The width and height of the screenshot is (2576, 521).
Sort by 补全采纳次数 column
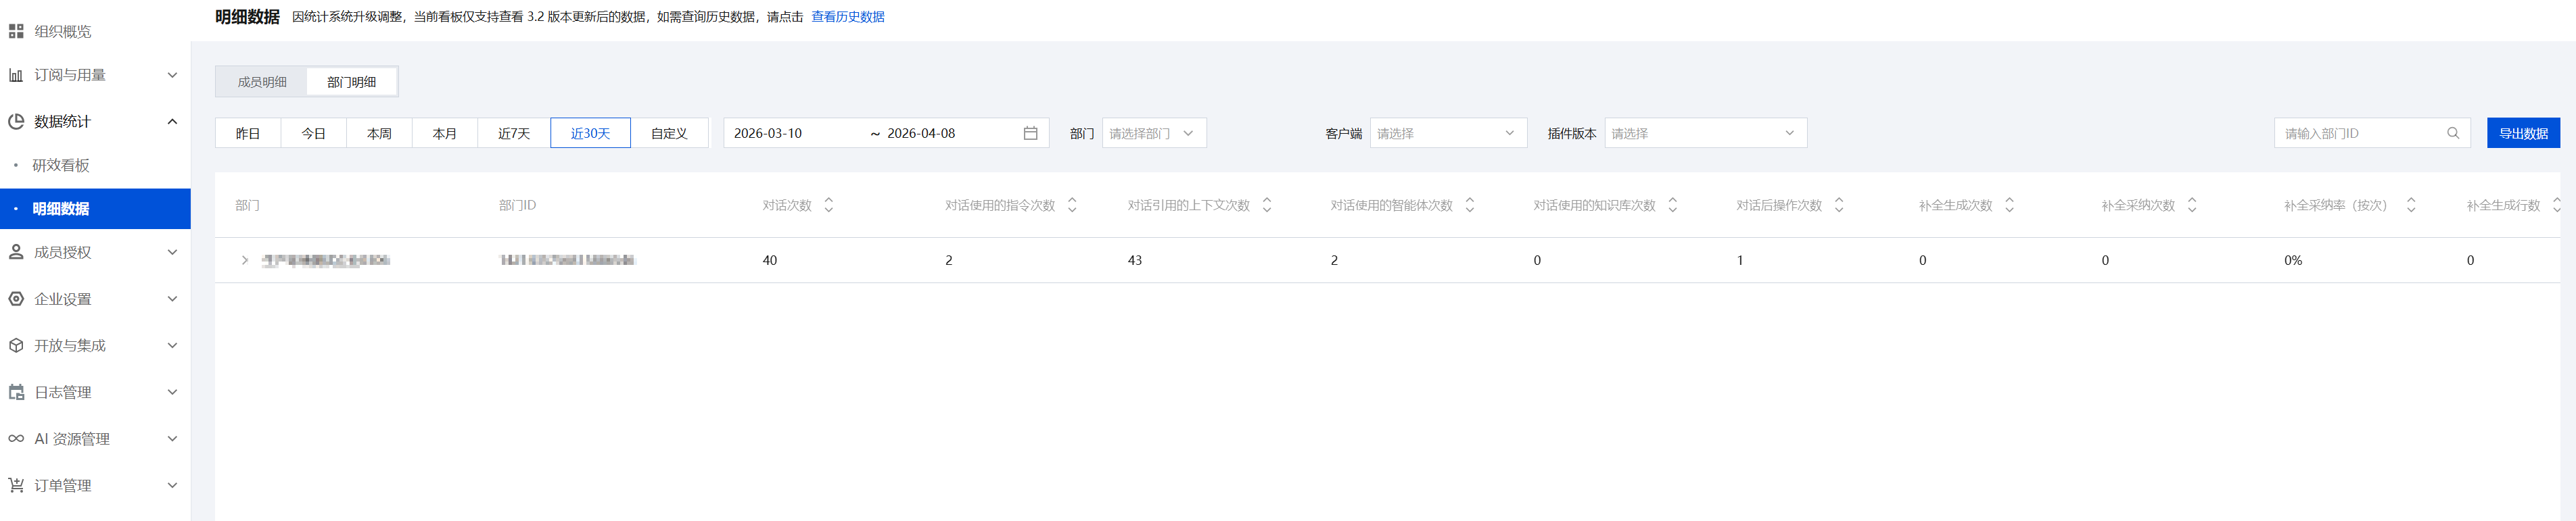2192,205
